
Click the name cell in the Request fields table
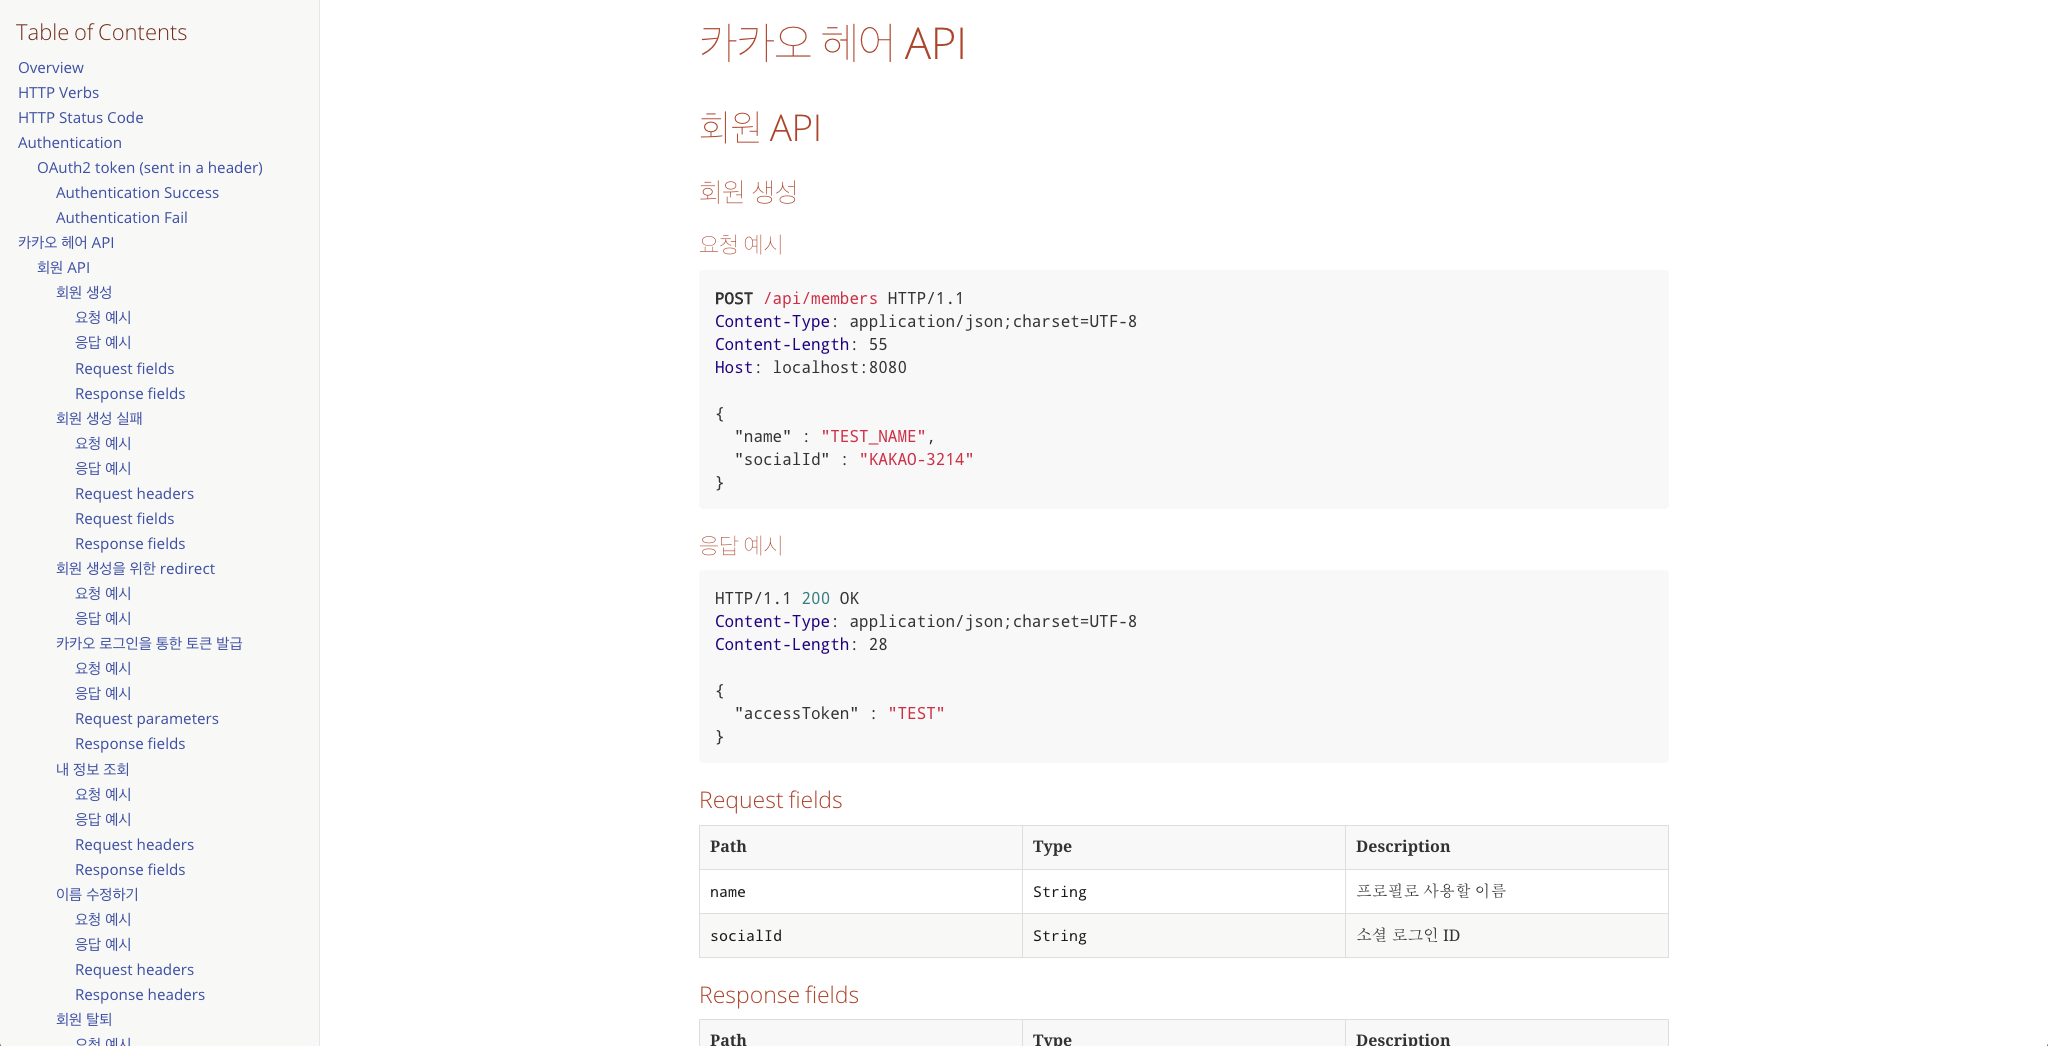[x=861, y=891]
